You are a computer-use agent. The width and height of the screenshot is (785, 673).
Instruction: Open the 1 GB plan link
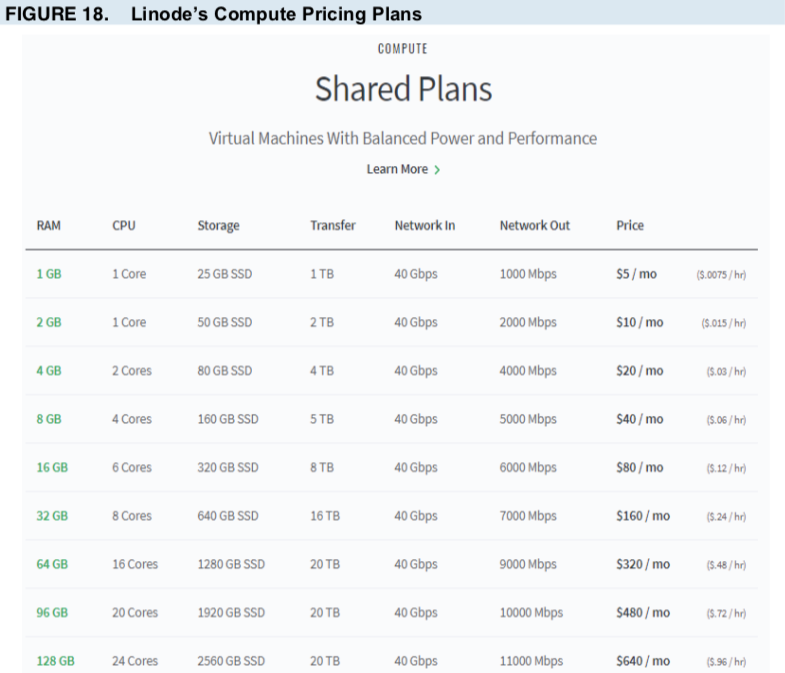coord(49,274)
